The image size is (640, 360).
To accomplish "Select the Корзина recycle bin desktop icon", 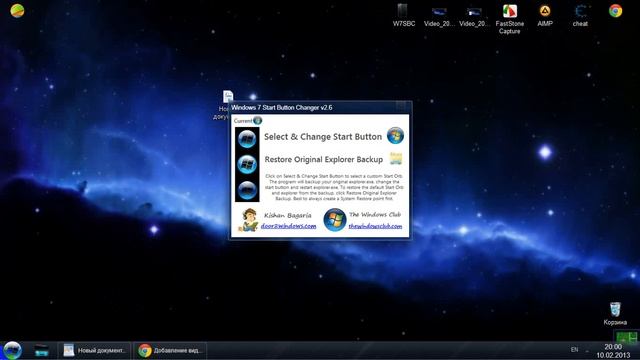I will coord(615,313).
